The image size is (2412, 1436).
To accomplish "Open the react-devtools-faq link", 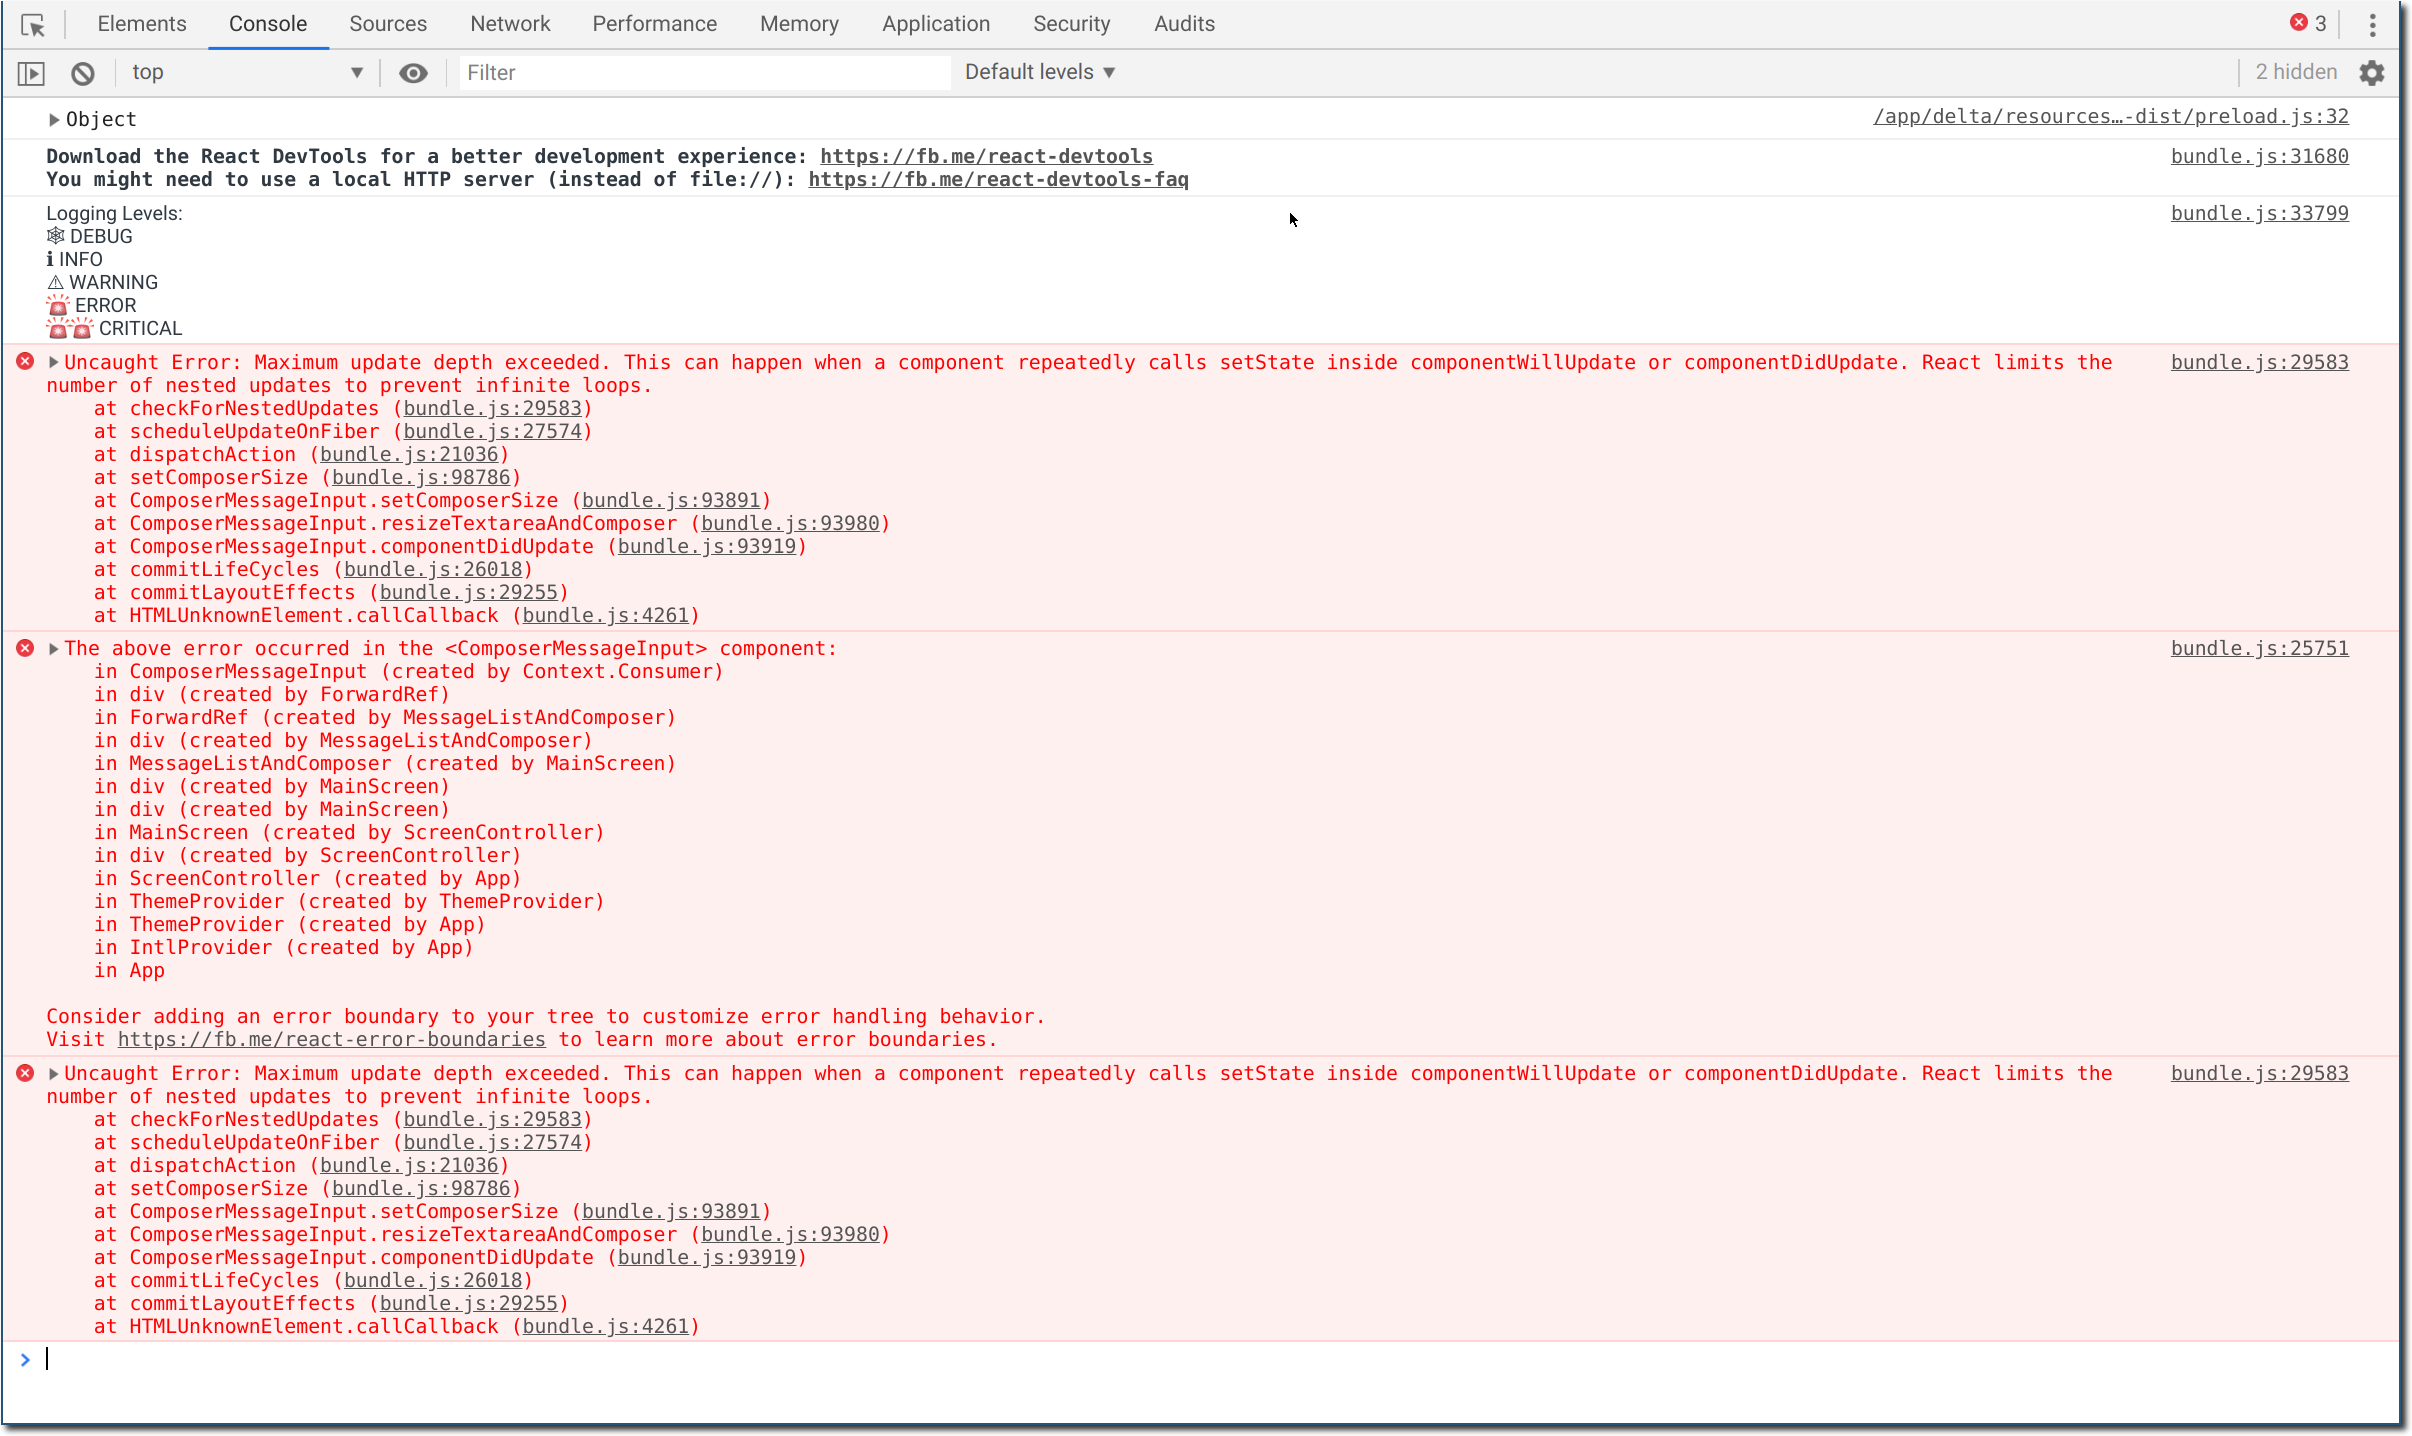I will [998, 180].
